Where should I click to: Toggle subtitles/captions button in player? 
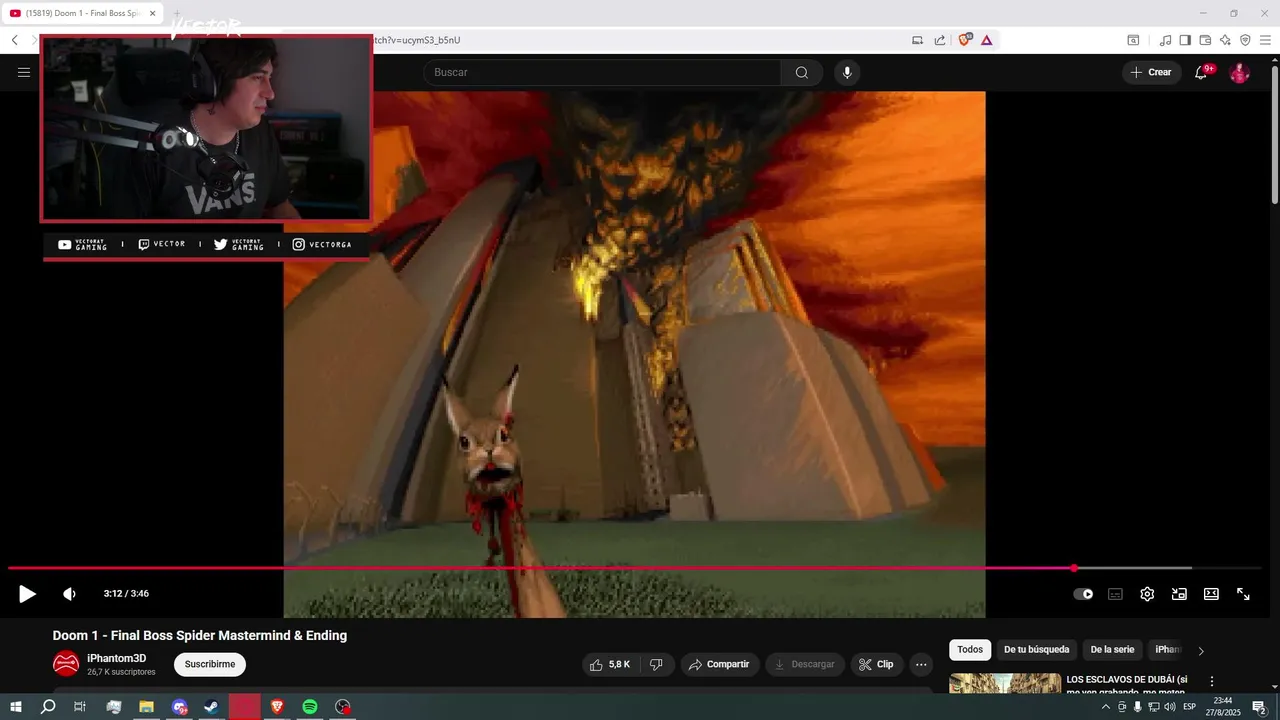(1115, 594)
